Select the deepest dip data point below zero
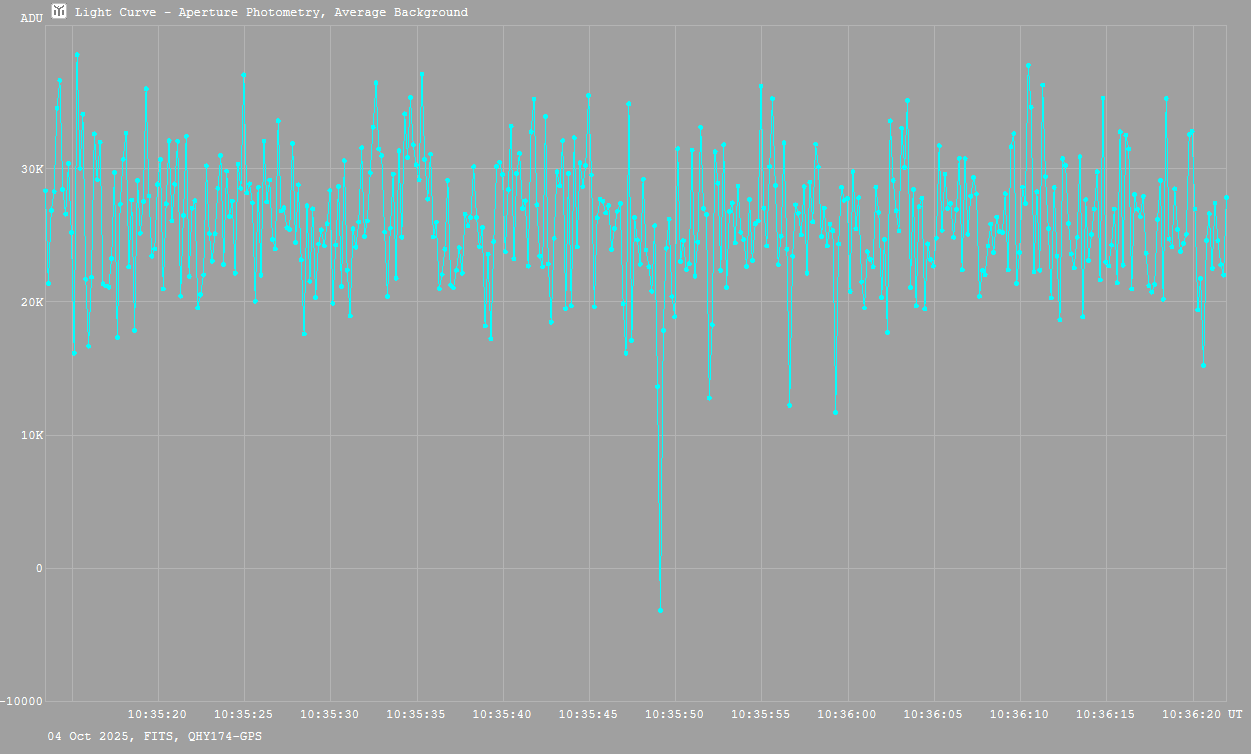 tap(660, 610)
